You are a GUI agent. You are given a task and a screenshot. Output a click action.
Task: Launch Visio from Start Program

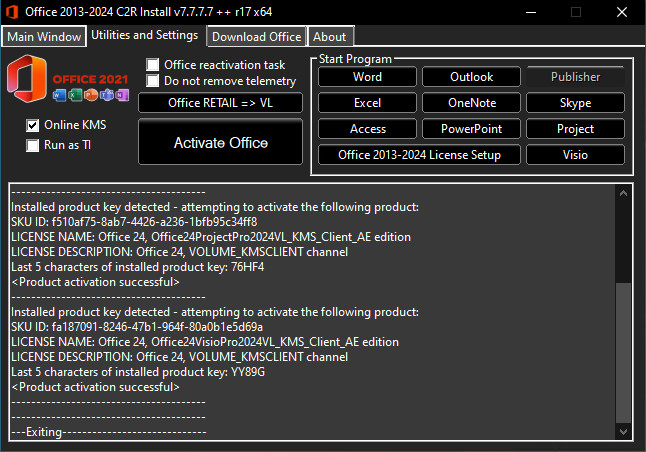tap(576, 155)
